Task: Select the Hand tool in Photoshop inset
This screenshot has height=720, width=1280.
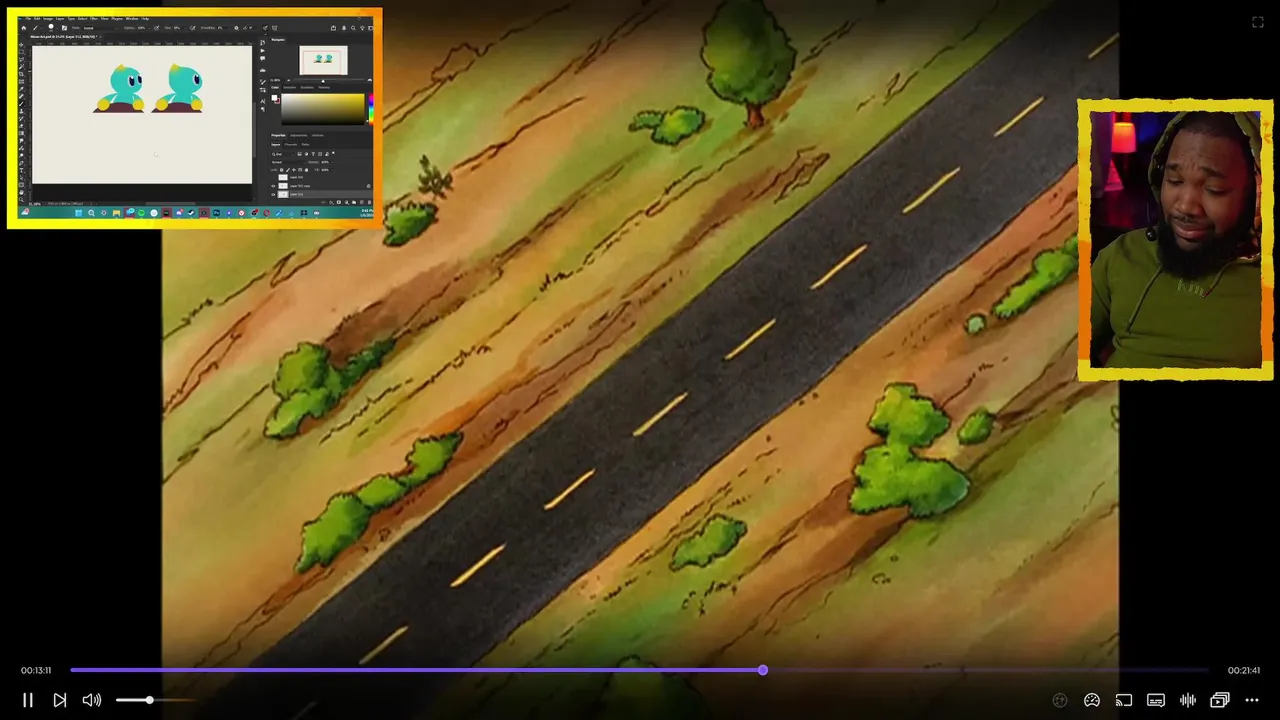Action: tap(21, 192)
